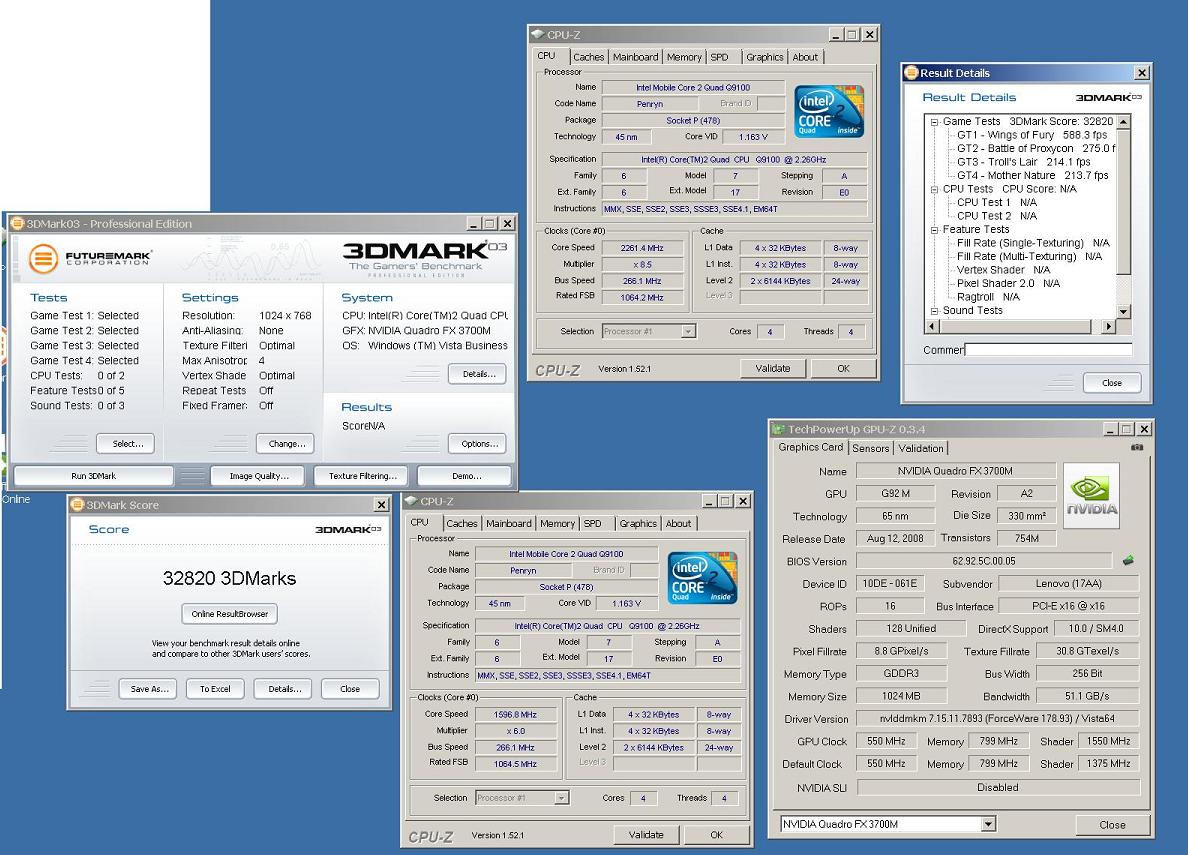
Task: Click Online ResultBrowser button
Action: click(x=230, y=614)
